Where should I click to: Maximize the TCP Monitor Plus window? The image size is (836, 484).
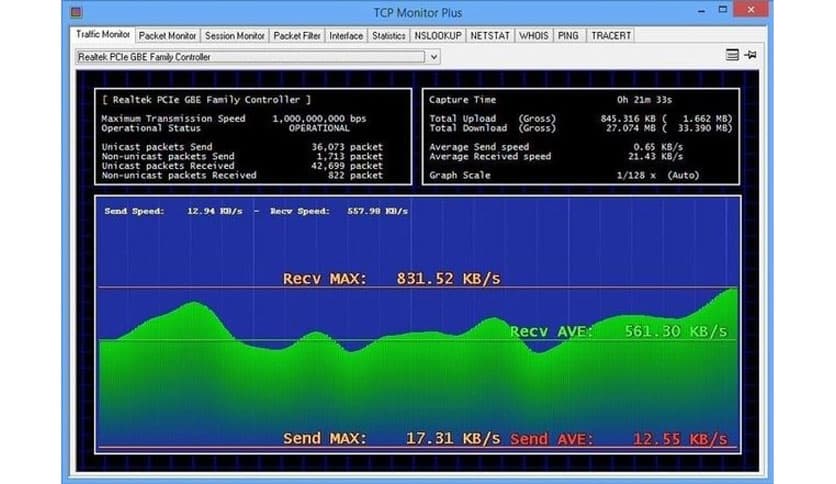[723, 10]
